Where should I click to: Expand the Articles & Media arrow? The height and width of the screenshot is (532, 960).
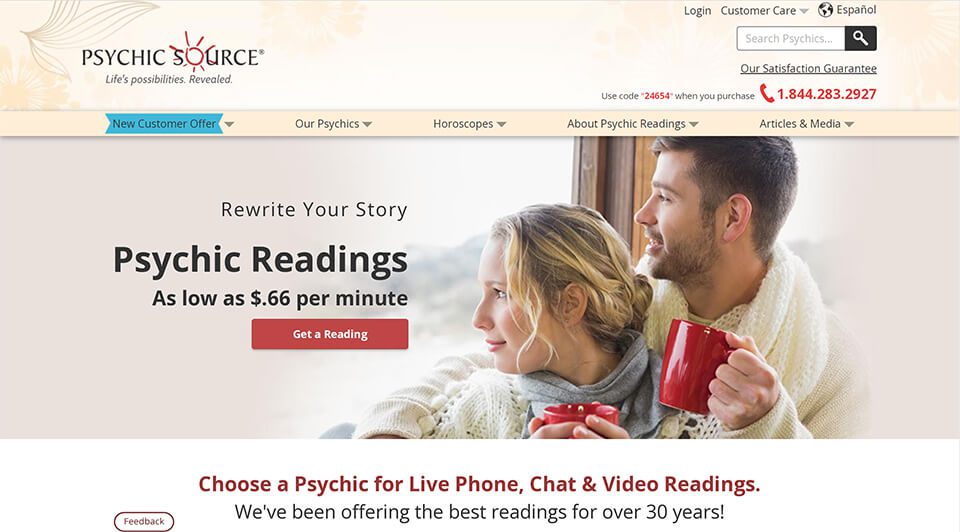coord(849,124)
